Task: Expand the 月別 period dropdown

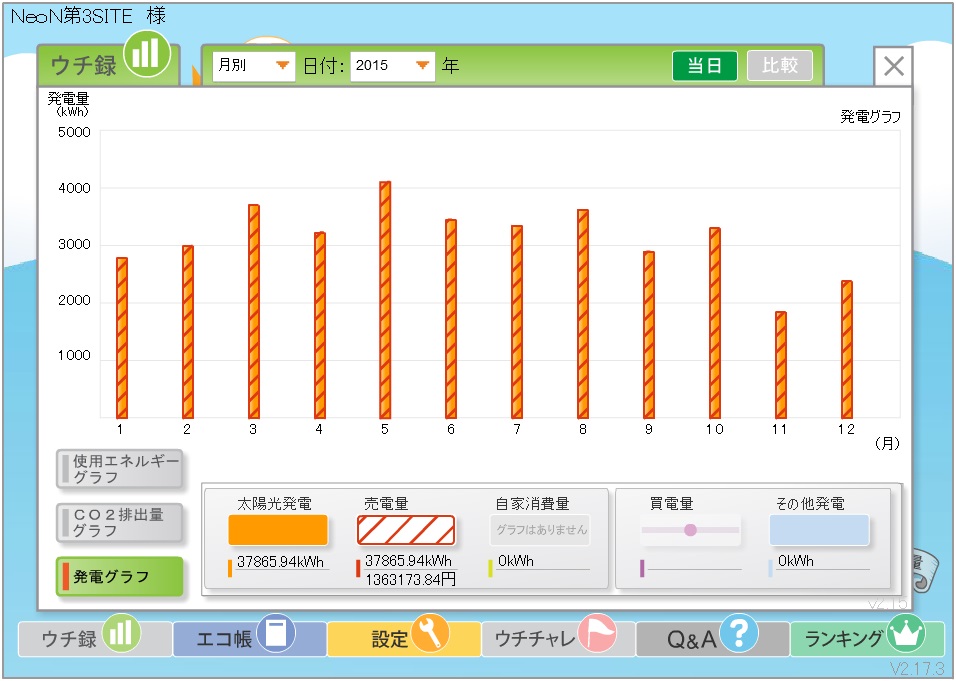Action: click(x=254, y=65)
